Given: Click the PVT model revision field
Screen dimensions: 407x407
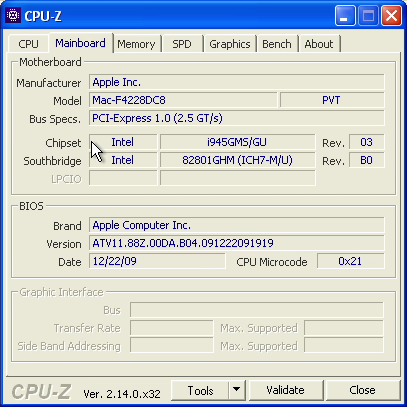Looking at the screenshot, I should point(332,100).
